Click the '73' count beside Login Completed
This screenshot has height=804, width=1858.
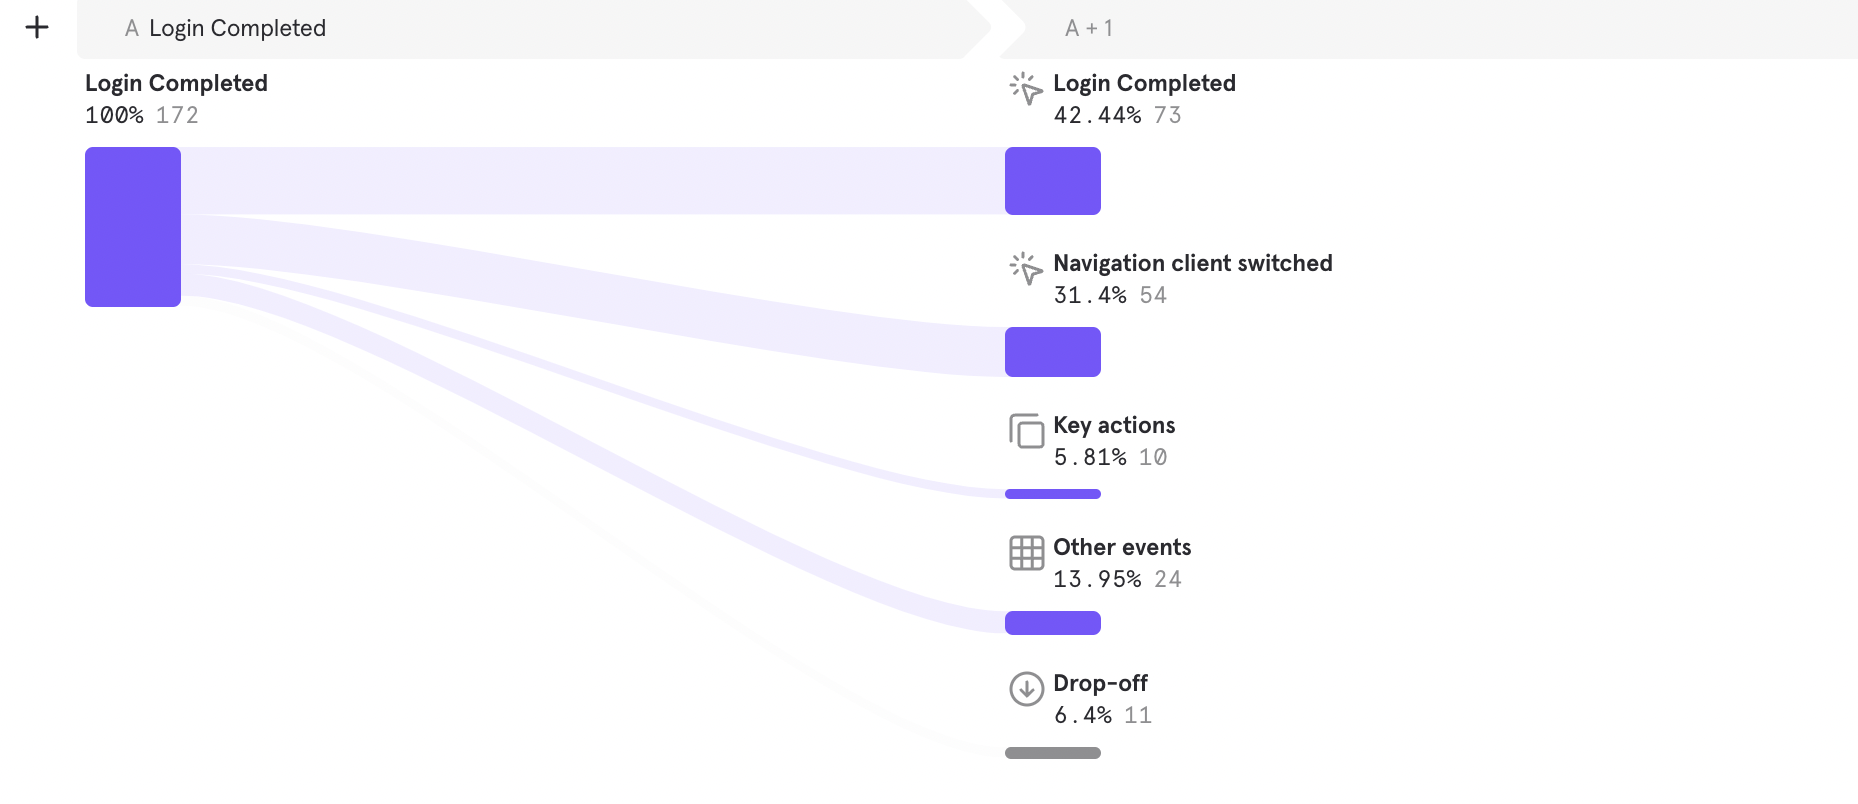coord(1166,114)
